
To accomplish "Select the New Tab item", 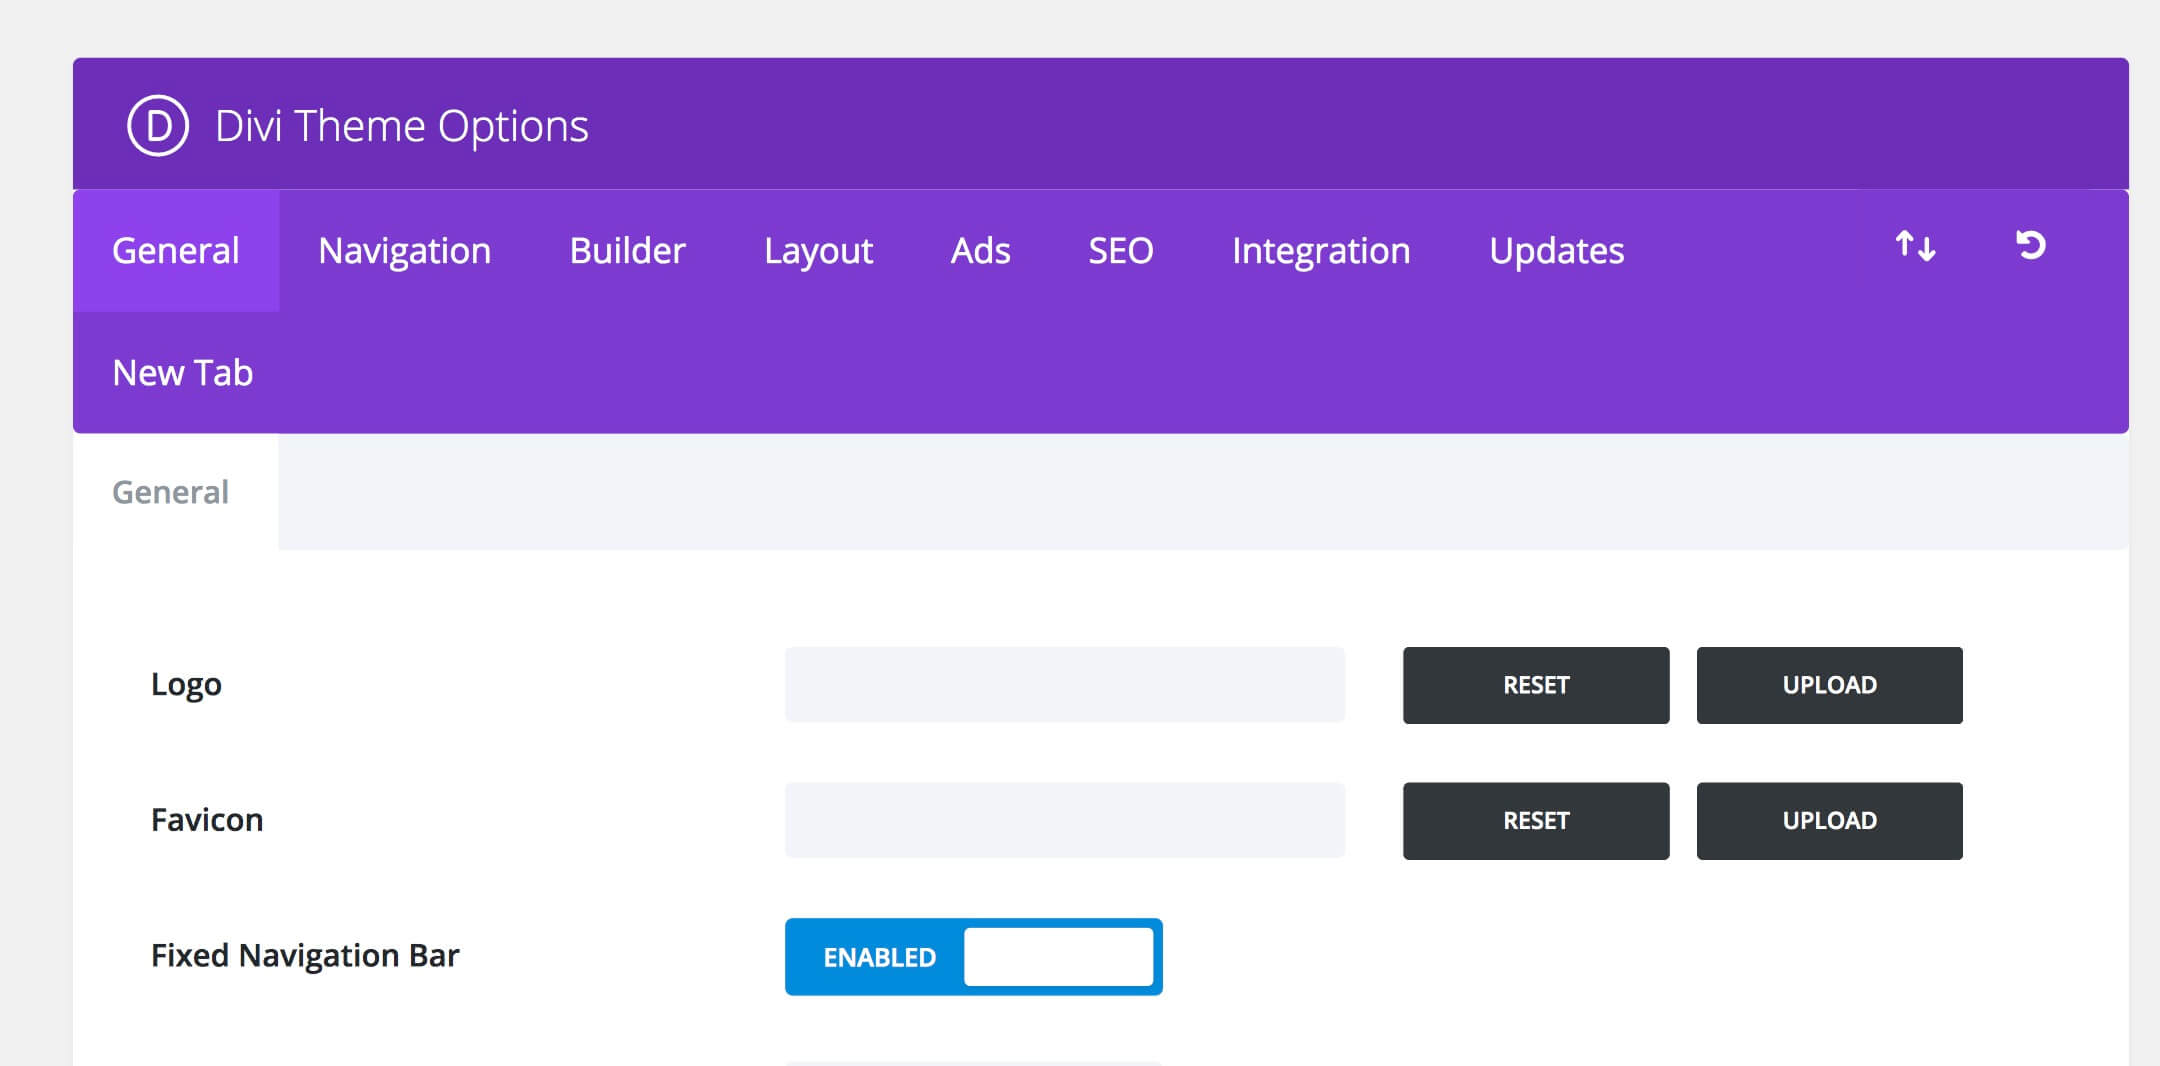I will (x=183, y=372).
